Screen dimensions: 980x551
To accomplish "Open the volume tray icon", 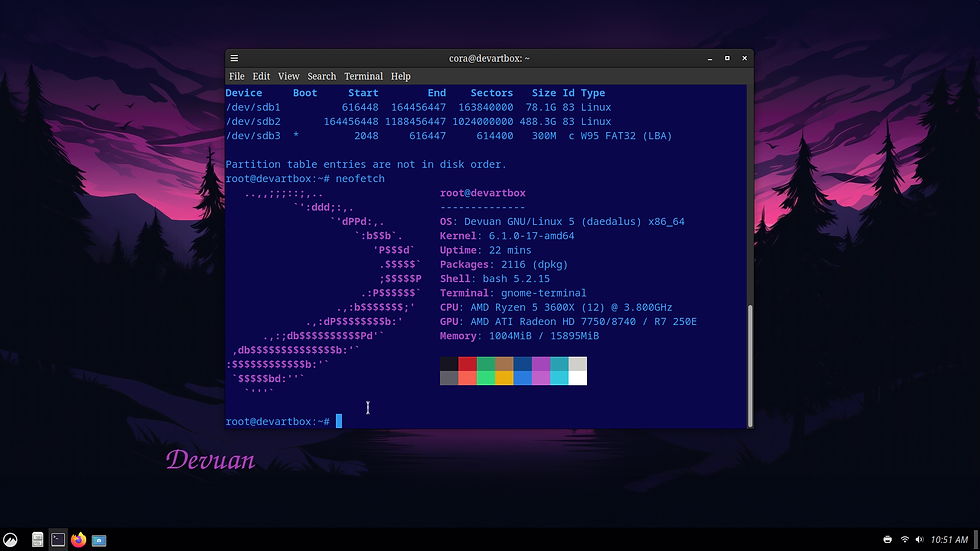I will tap(919, 540).
